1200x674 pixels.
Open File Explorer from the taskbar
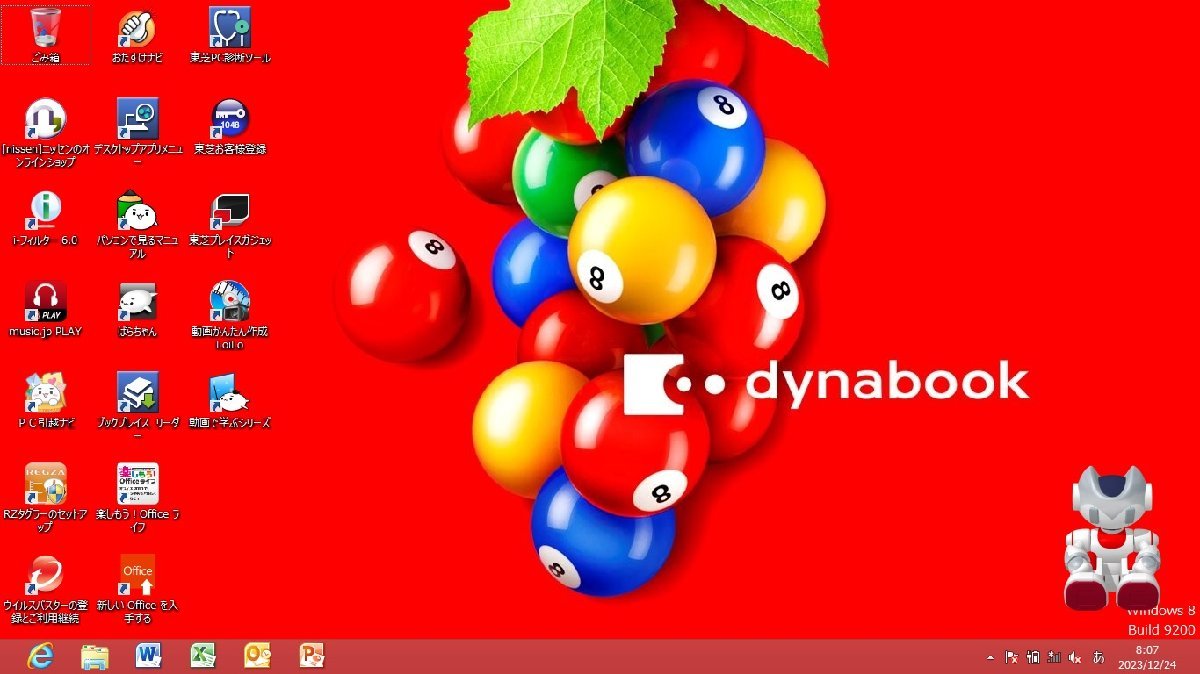click(95, 656)
